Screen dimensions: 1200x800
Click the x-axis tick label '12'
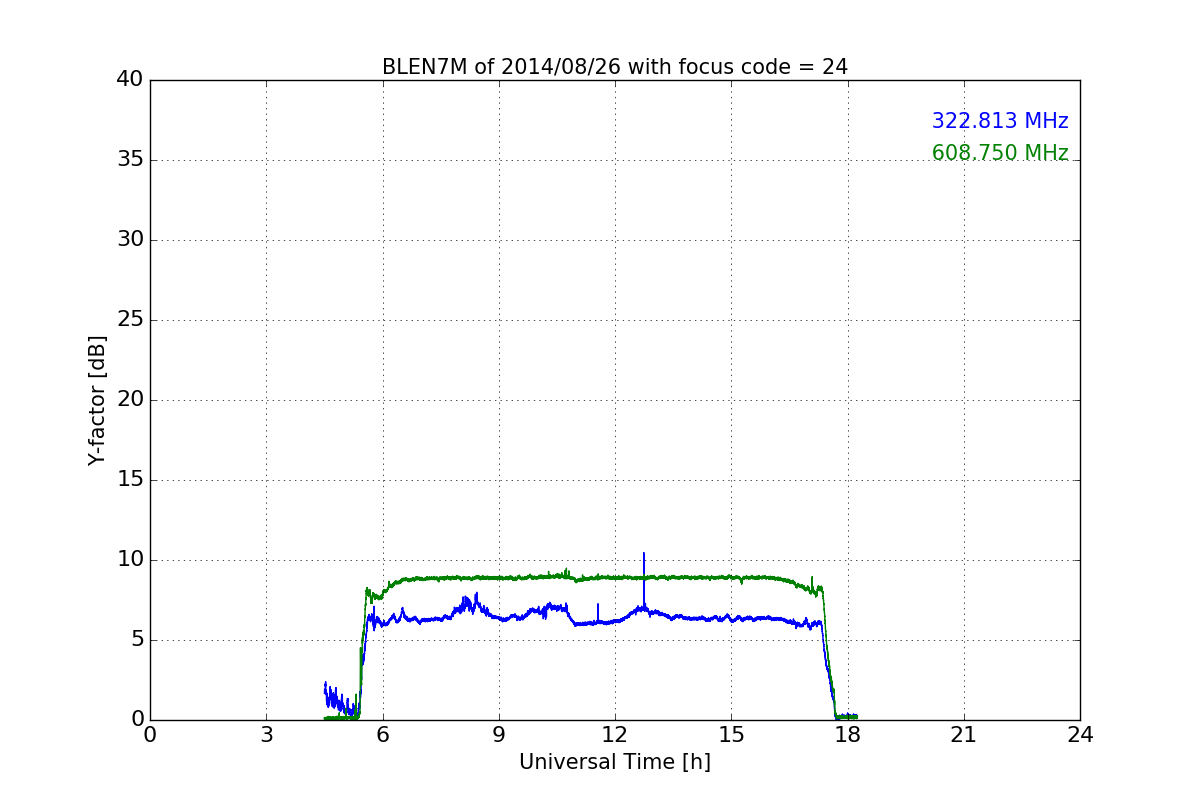click(615, 735)
